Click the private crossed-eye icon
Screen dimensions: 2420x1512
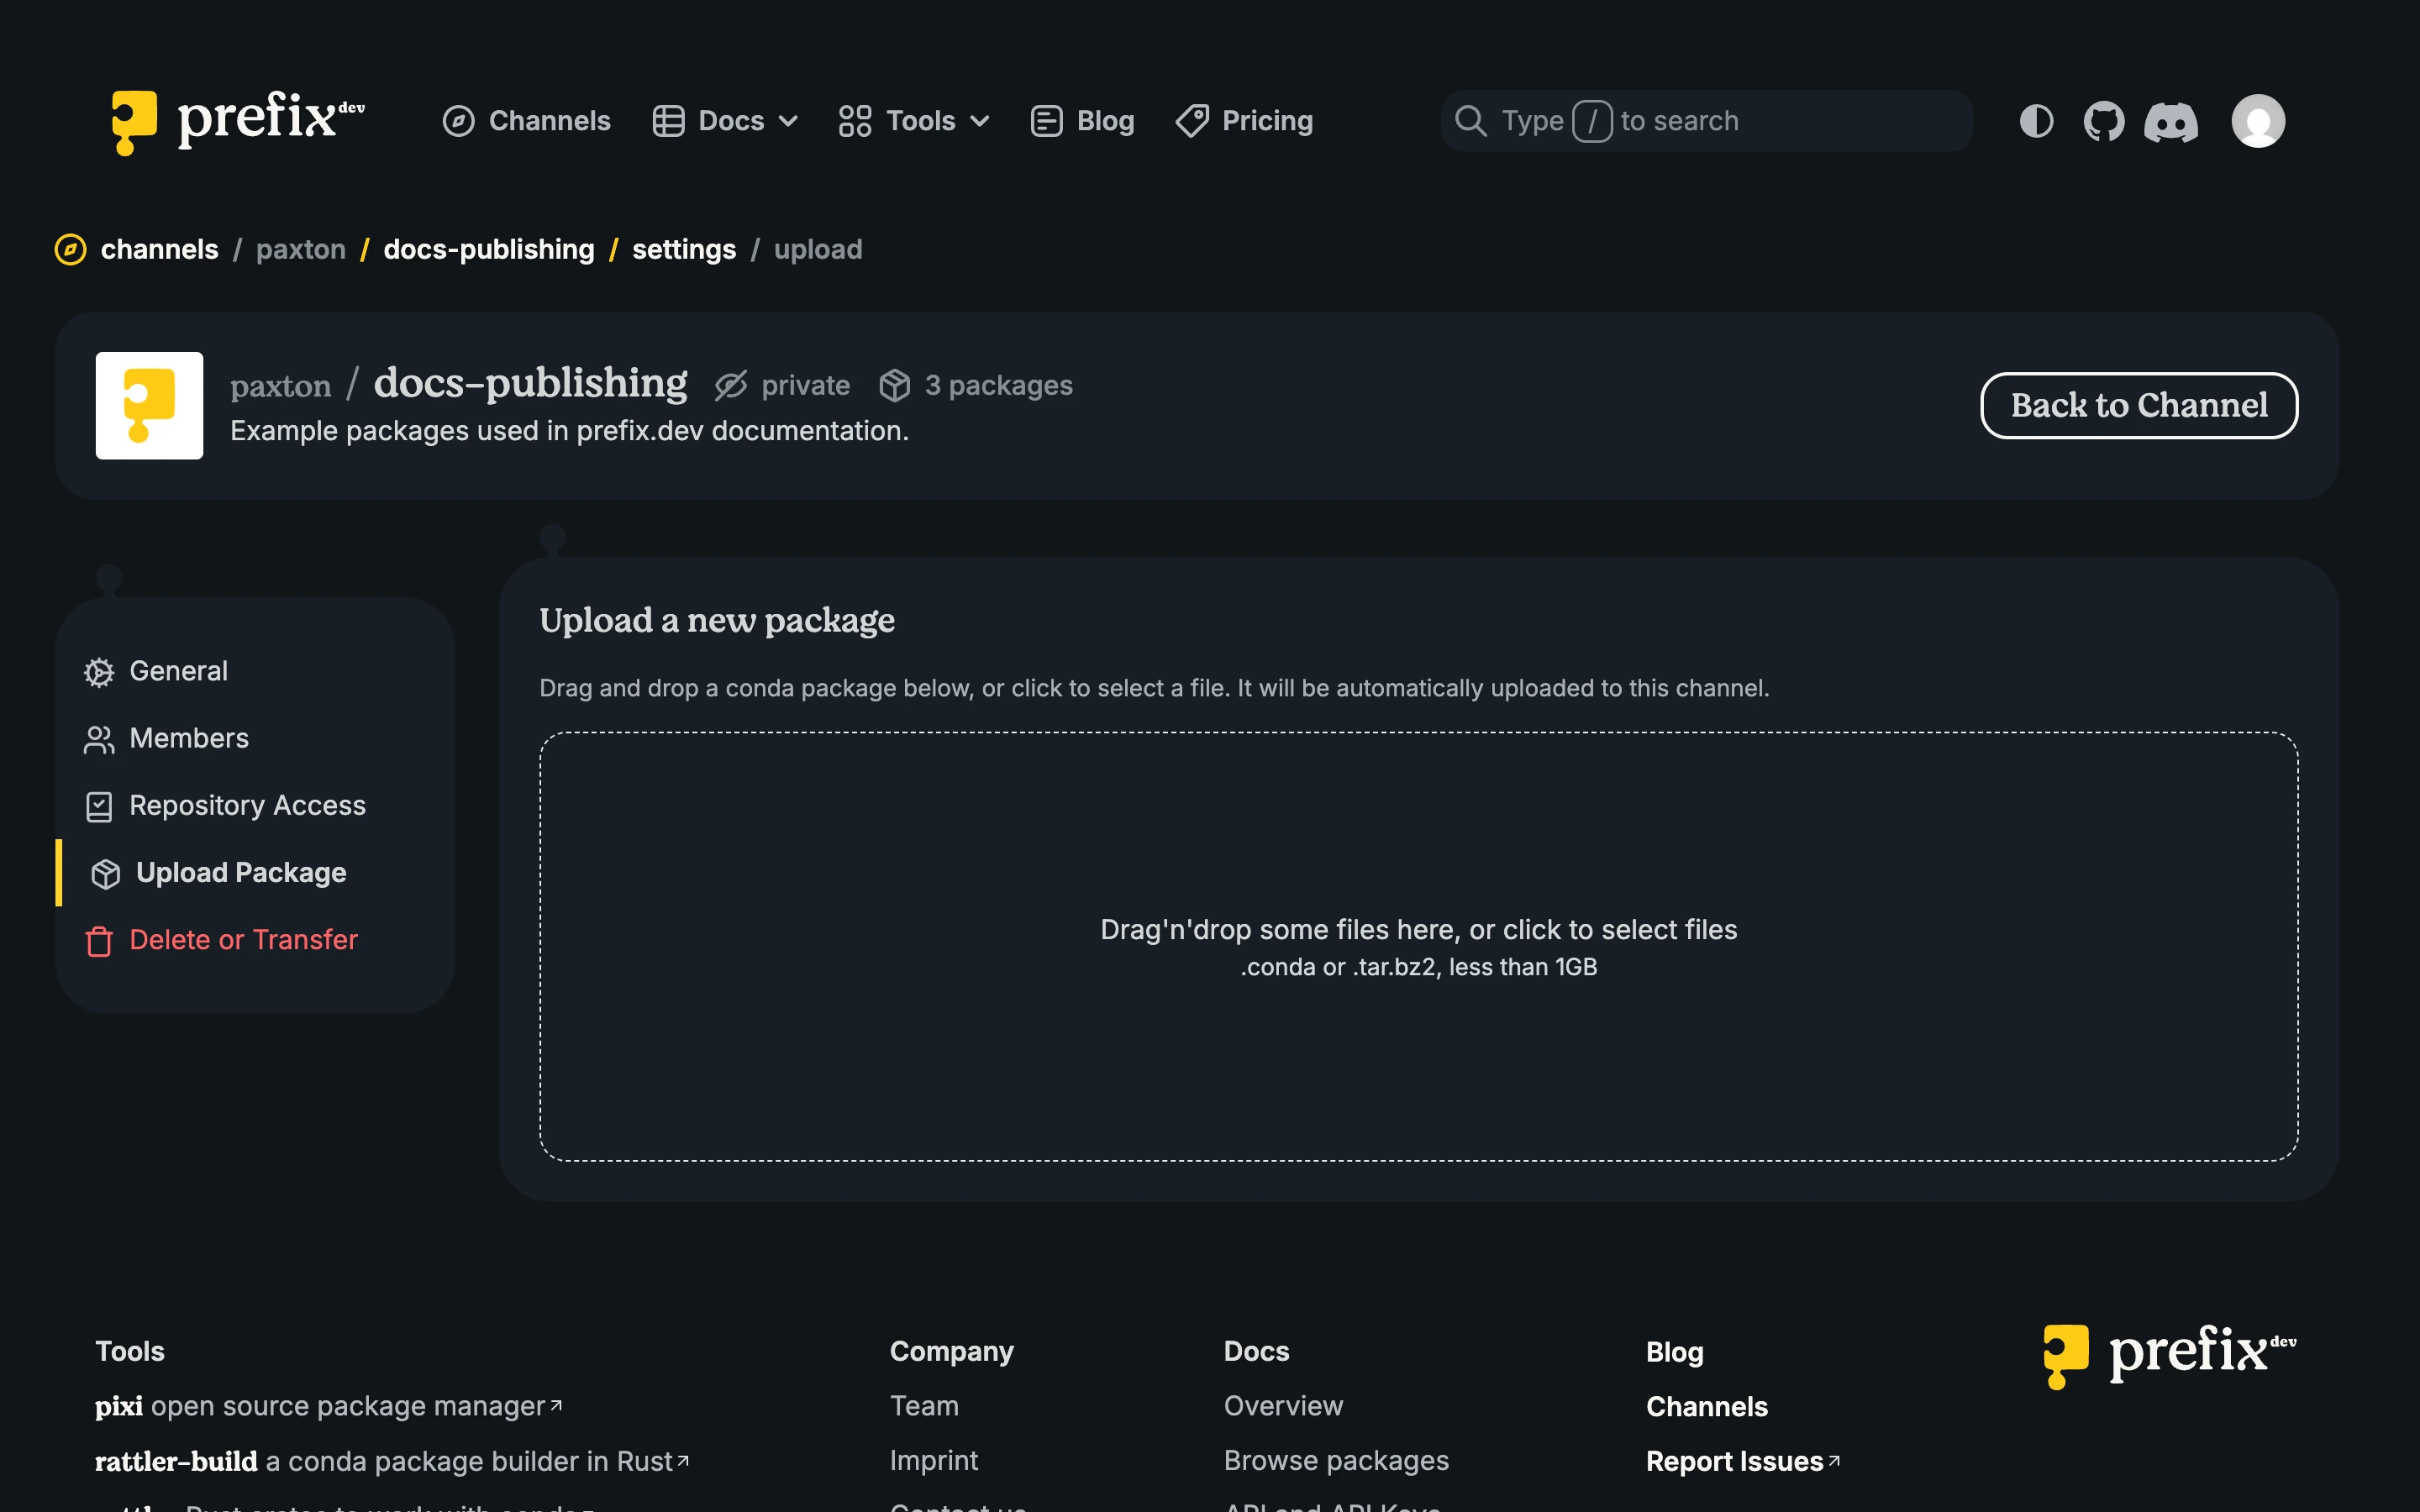(731, 385)
